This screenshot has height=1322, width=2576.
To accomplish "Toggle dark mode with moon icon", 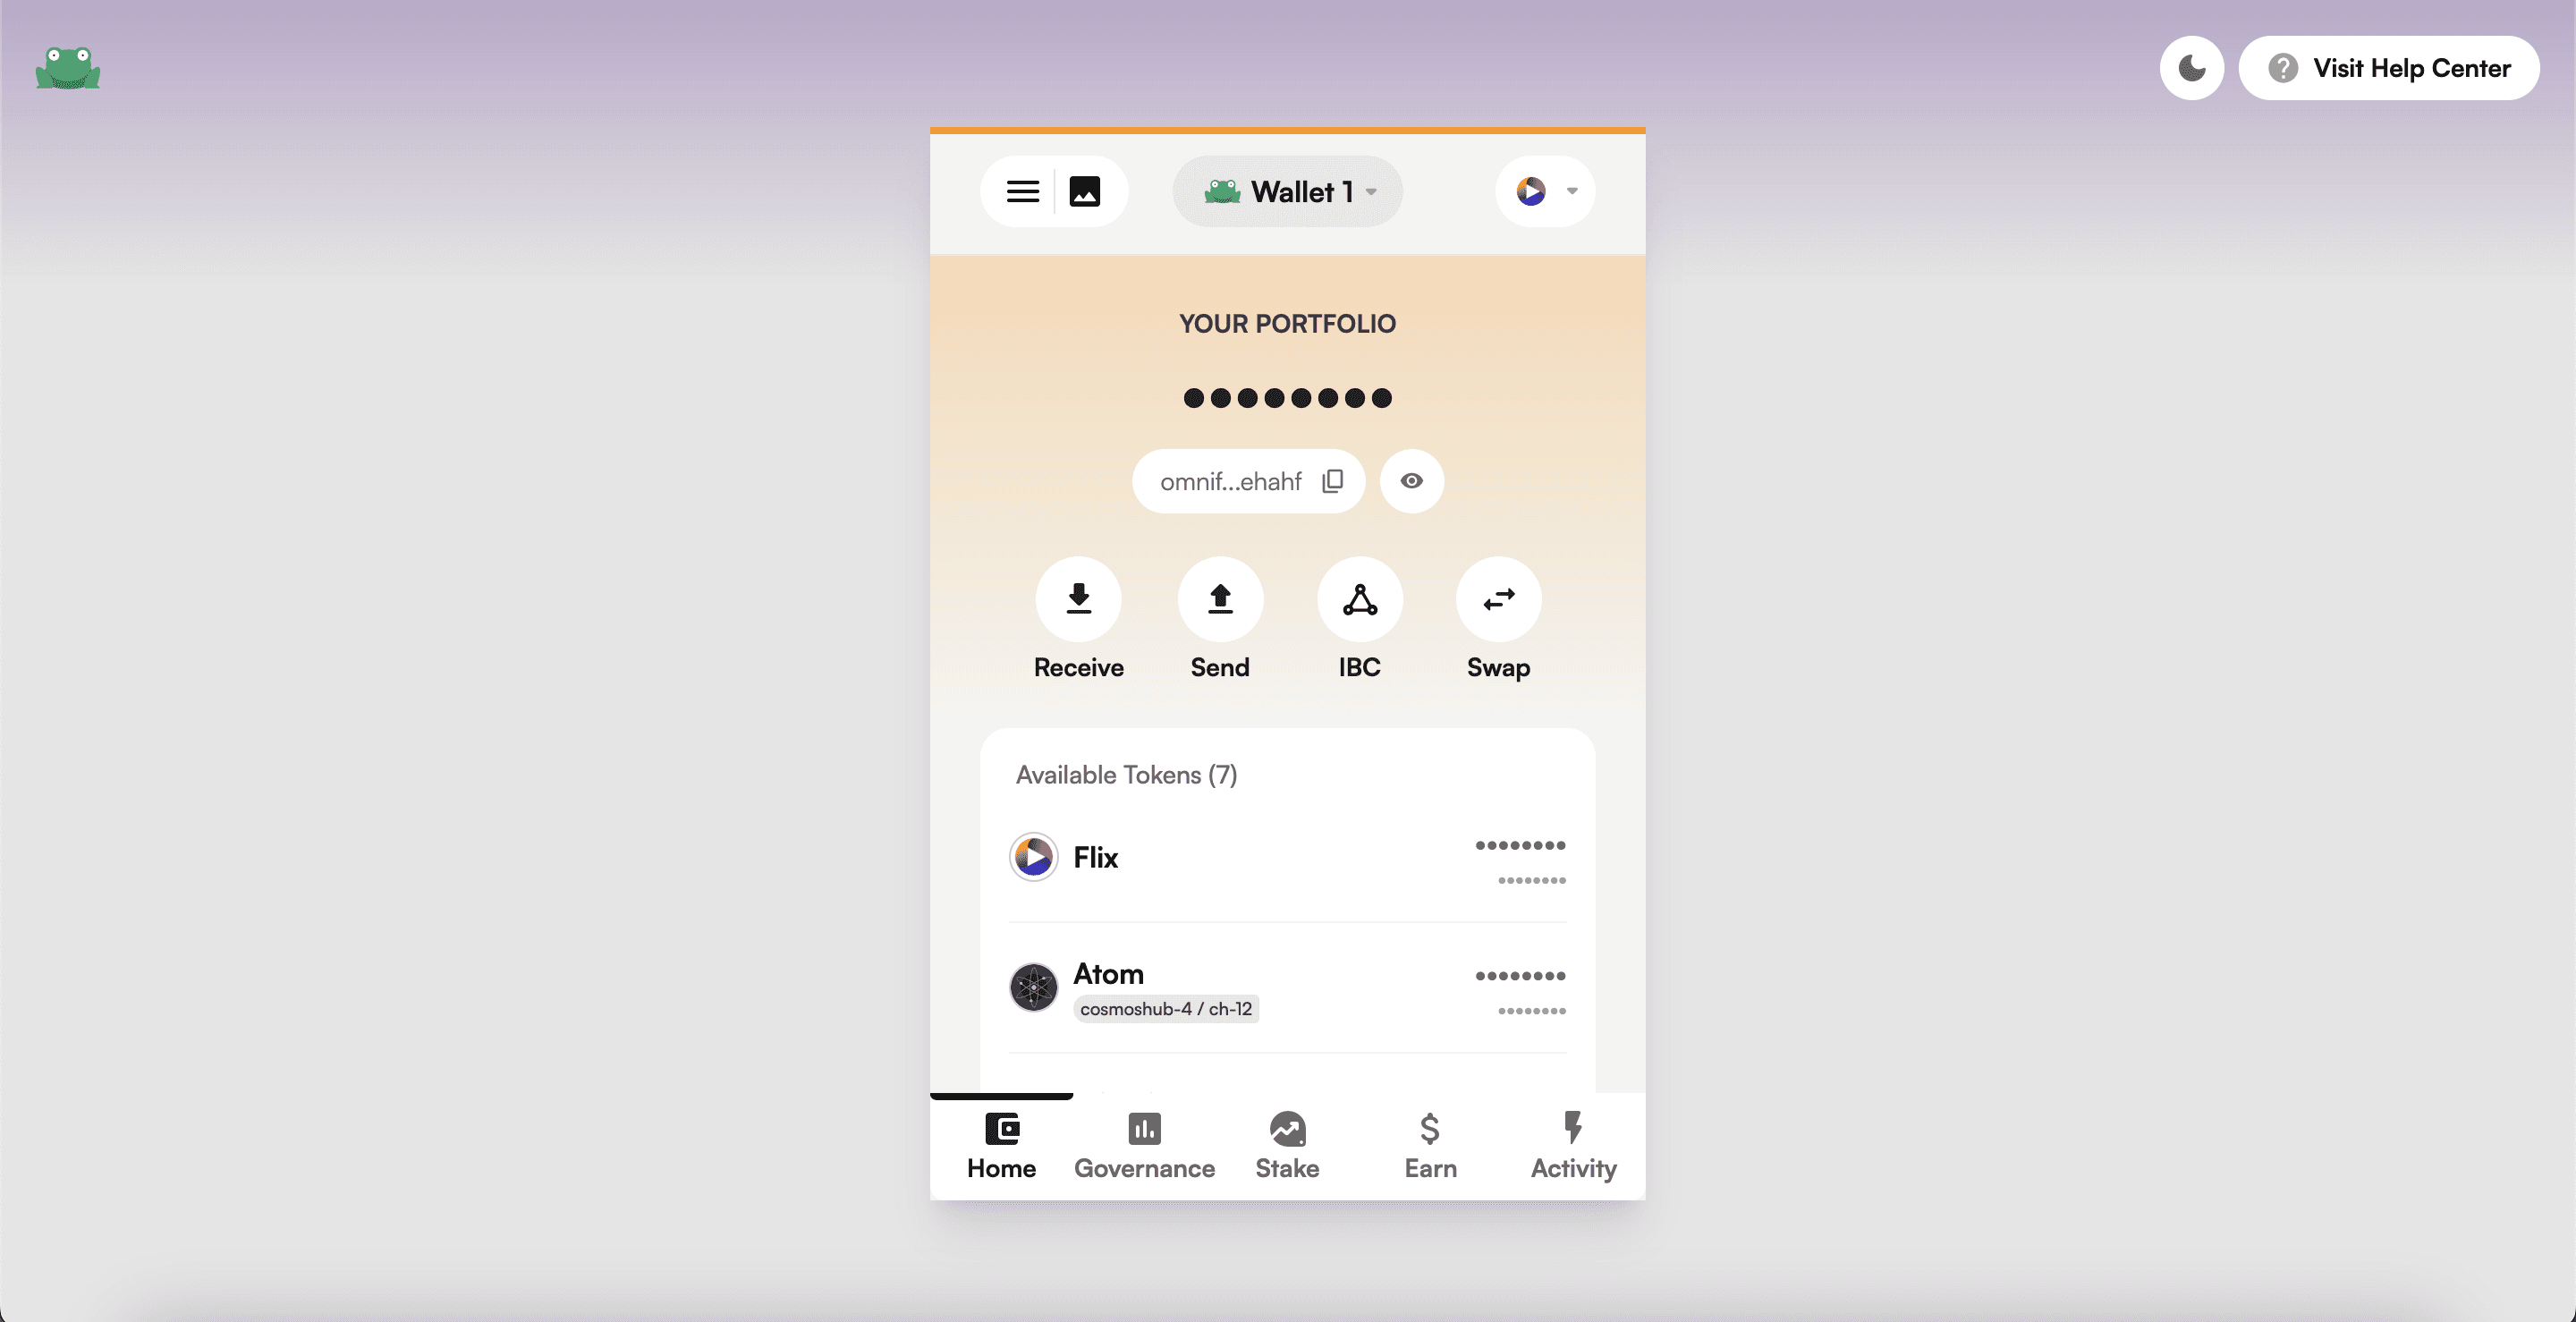I will point(2191,67).
